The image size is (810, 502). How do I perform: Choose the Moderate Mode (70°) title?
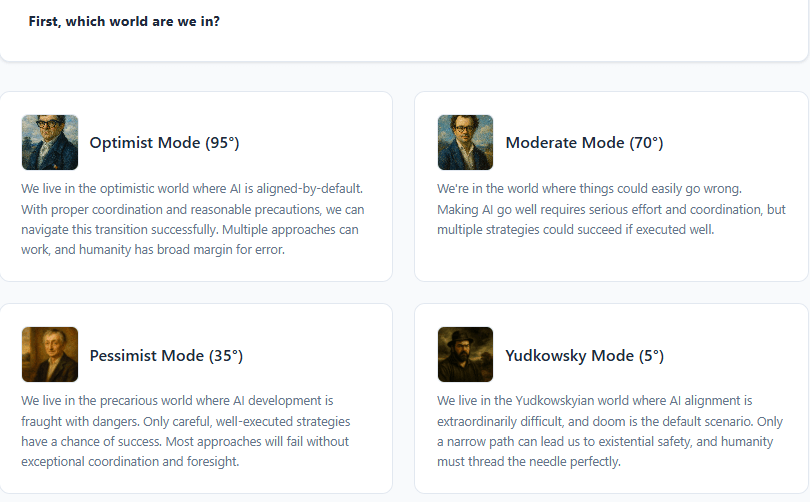584,143
